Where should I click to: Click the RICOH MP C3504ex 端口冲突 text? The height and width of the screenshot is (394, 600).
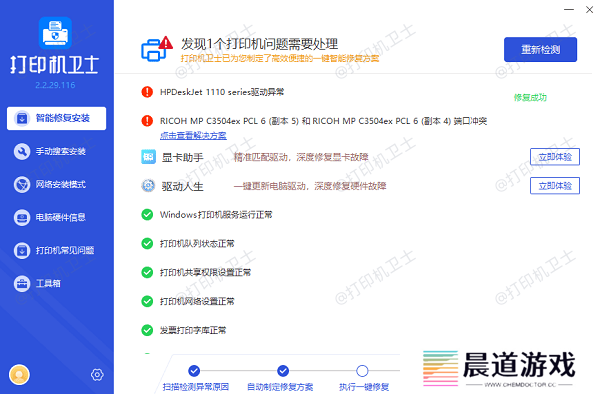(x=323, y=121)
